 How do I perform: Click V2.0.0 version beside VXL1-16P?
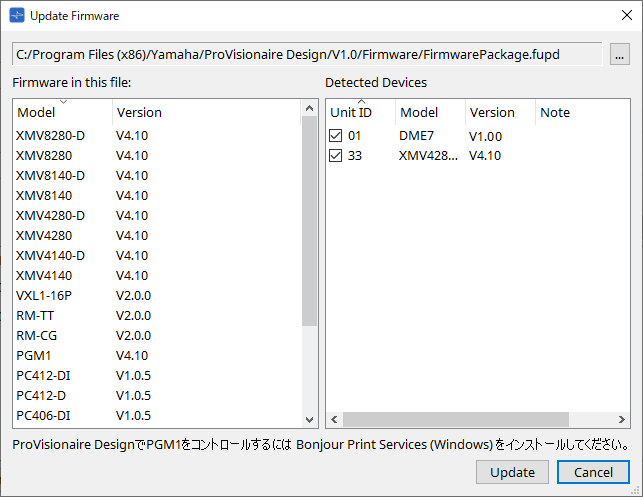pyautogui.click(x=134, y=295)
